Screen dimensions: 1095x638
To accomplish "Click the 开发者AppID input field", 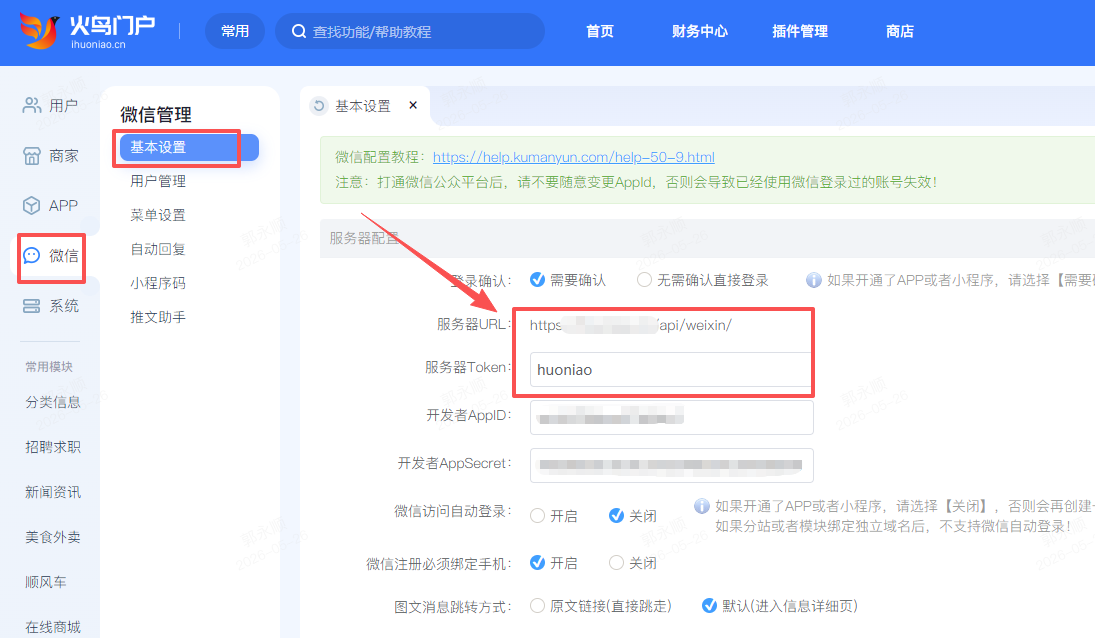I will (x=672, y=417).
